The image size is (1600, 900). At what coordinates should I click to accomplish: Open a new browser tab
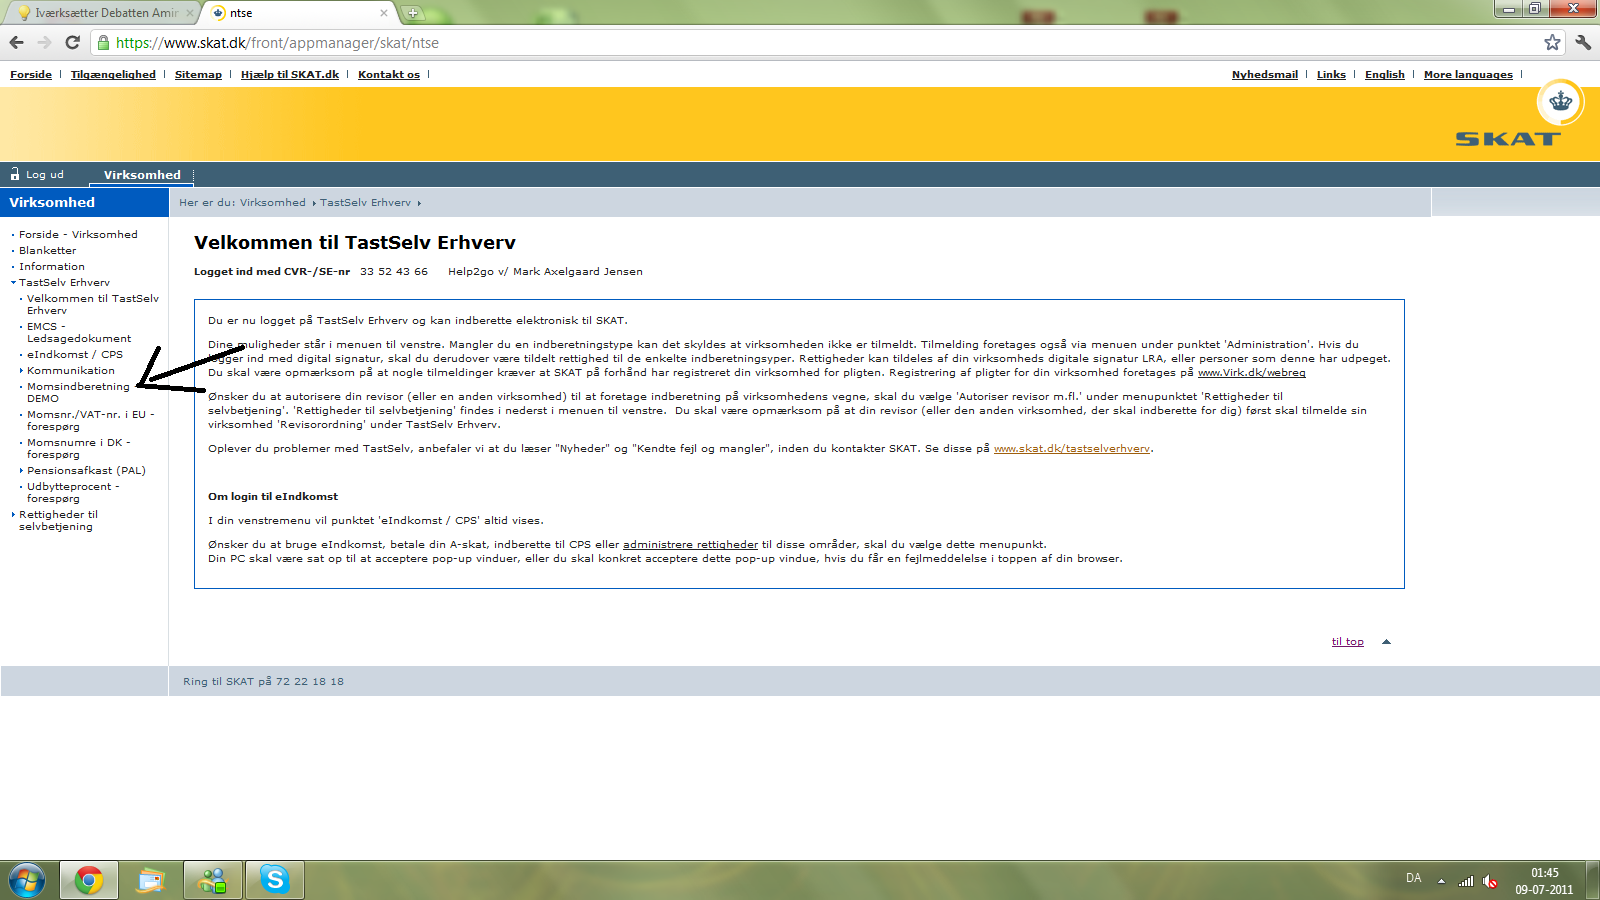click(412, 13)
